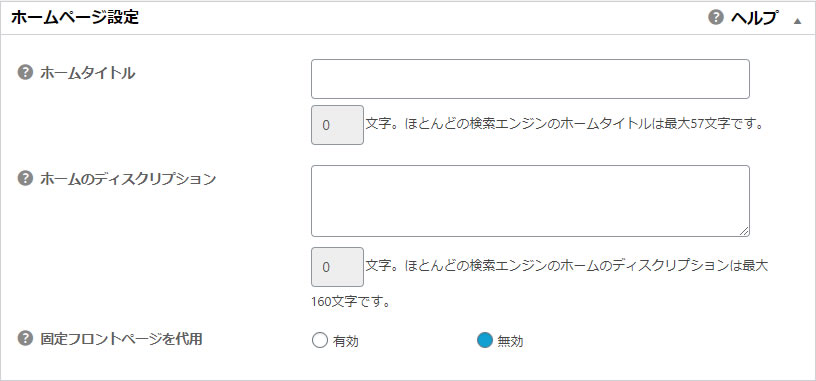Select the 有効 radio button

pos(320,341)
